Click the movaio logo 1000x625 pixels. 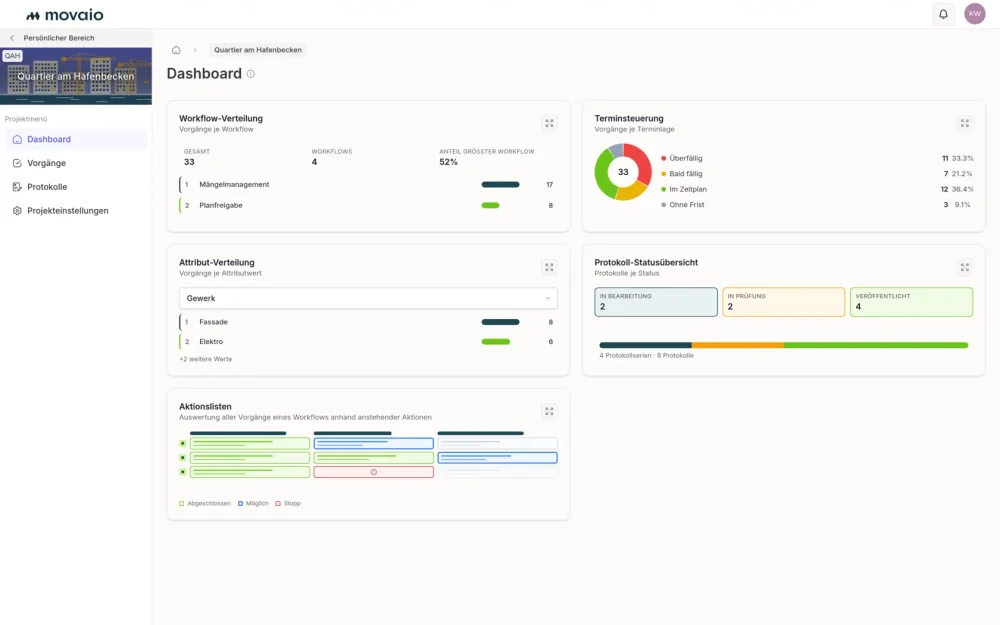tap(64, 15)
